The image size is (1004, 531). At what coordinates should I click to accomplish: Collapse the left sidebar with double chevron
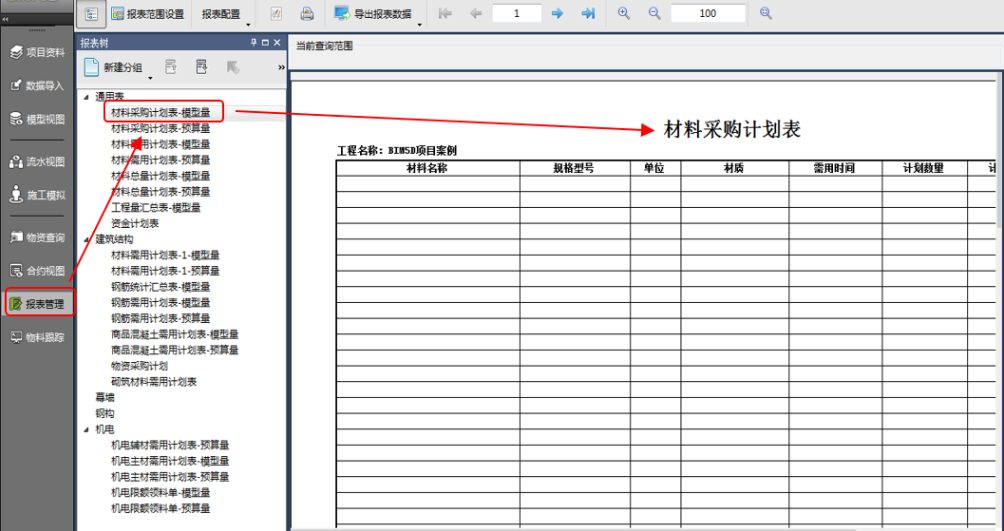5,20
